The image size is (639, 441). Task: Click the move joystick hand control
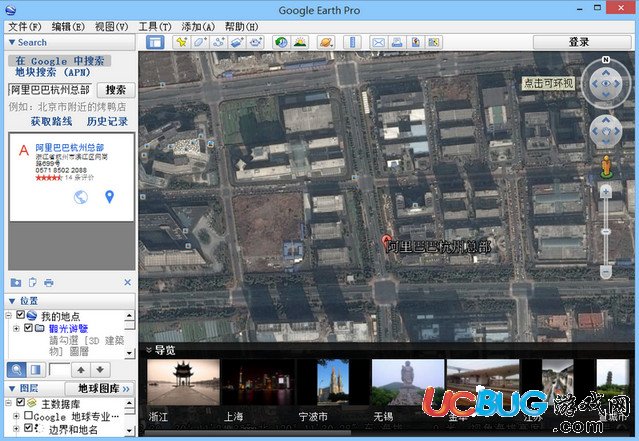pyautogui.click(x=606, y=131)
